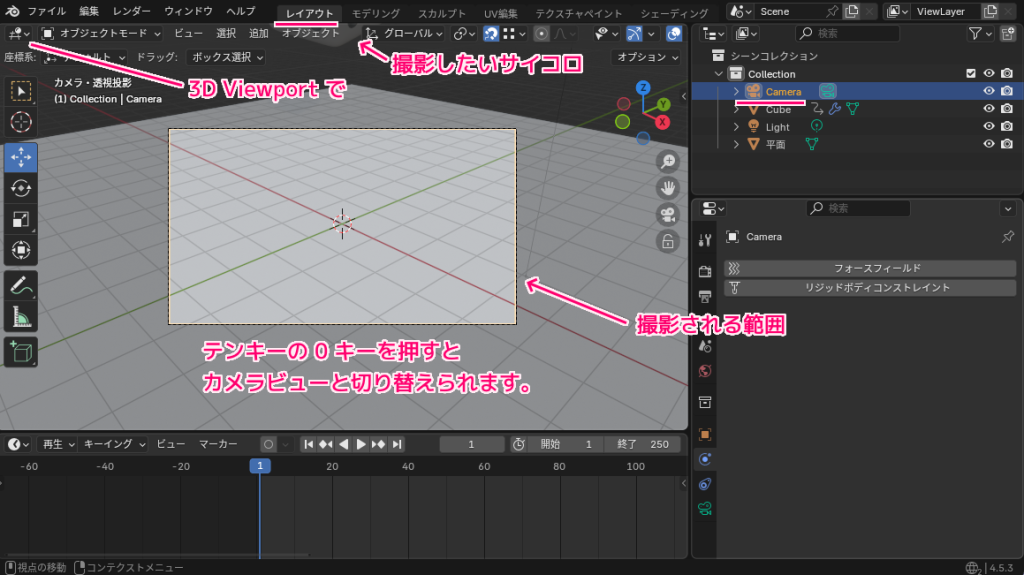Select the Rotate tool in the toolbar
Viewport: 1024px width, 575px height.
(x=21, y=188)
